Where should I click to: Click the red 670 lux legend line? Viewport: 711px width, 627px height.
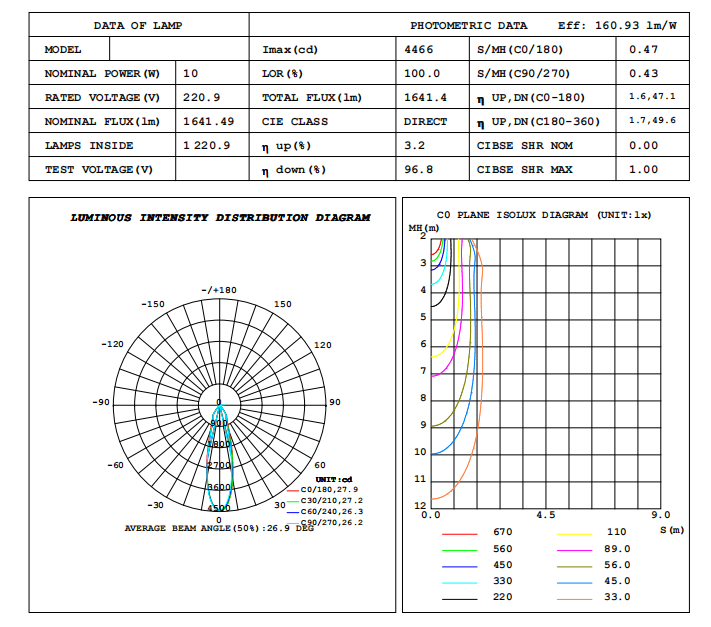click(x=459, y=535)
